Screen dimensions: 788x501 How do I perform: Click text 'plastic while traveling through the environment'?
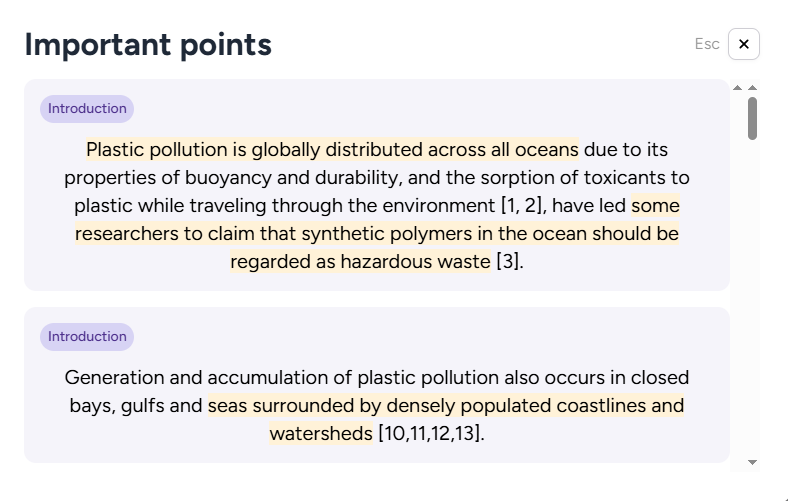point(284,206)
